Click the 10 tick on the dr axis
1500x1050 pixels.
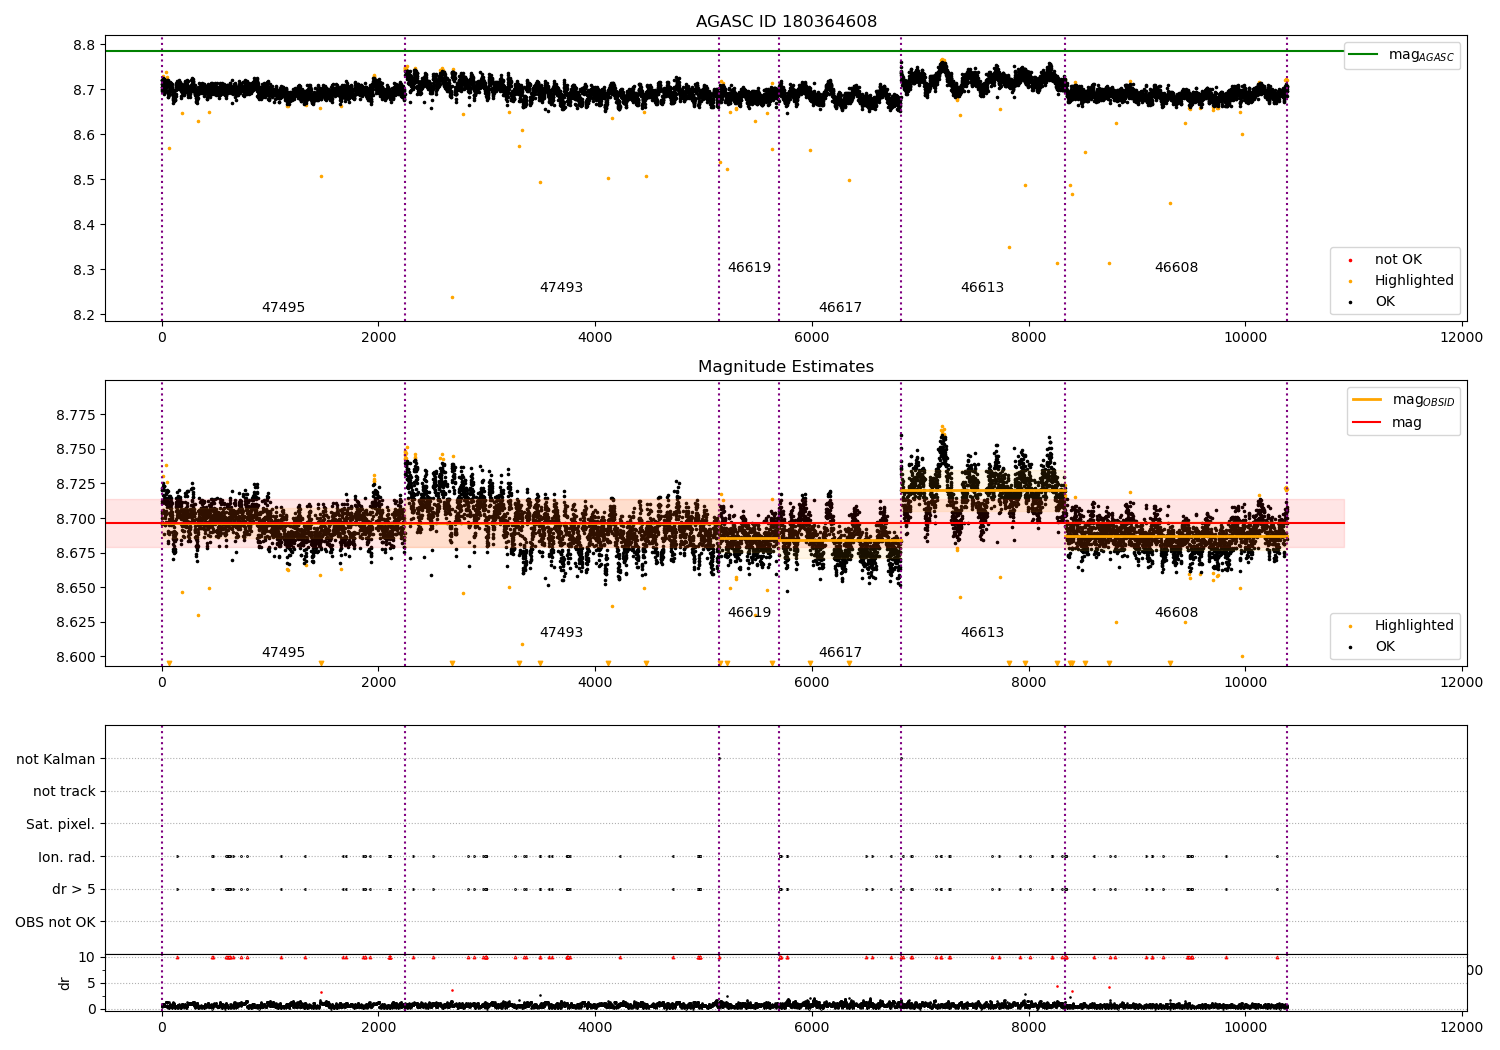point(86,957)
